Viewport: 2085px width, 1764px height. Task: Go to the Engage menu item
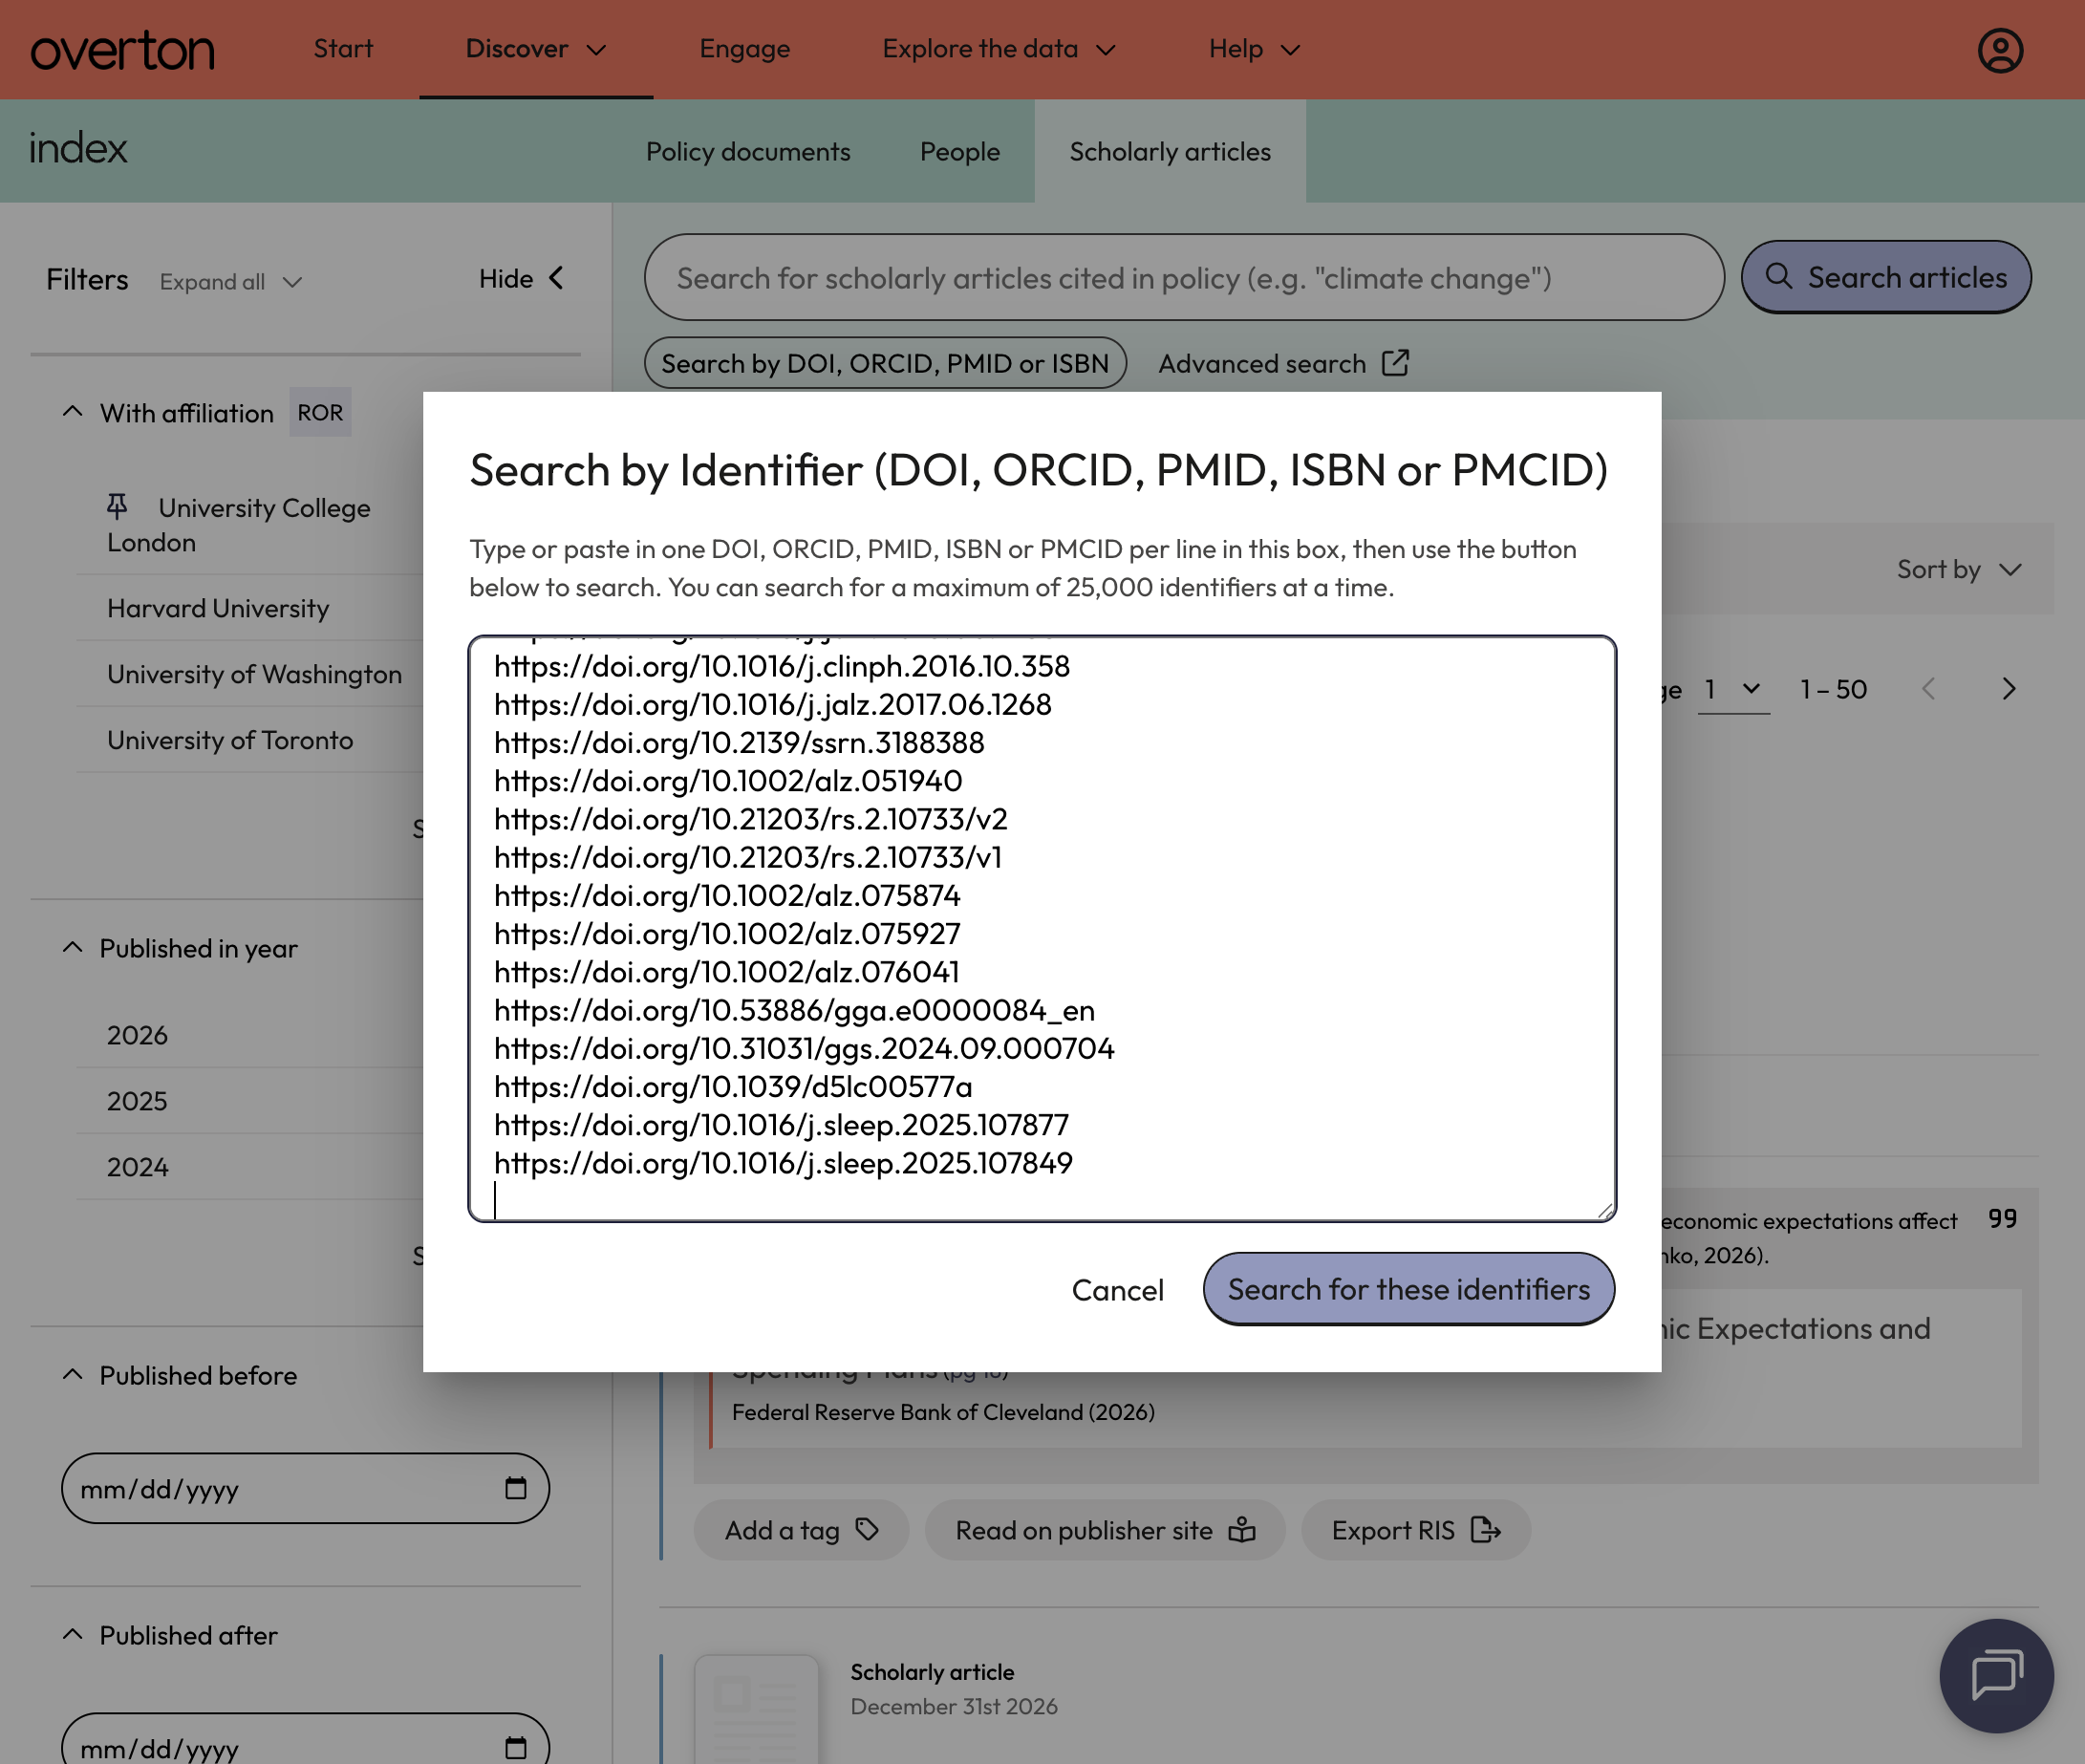tap(744, 49)
